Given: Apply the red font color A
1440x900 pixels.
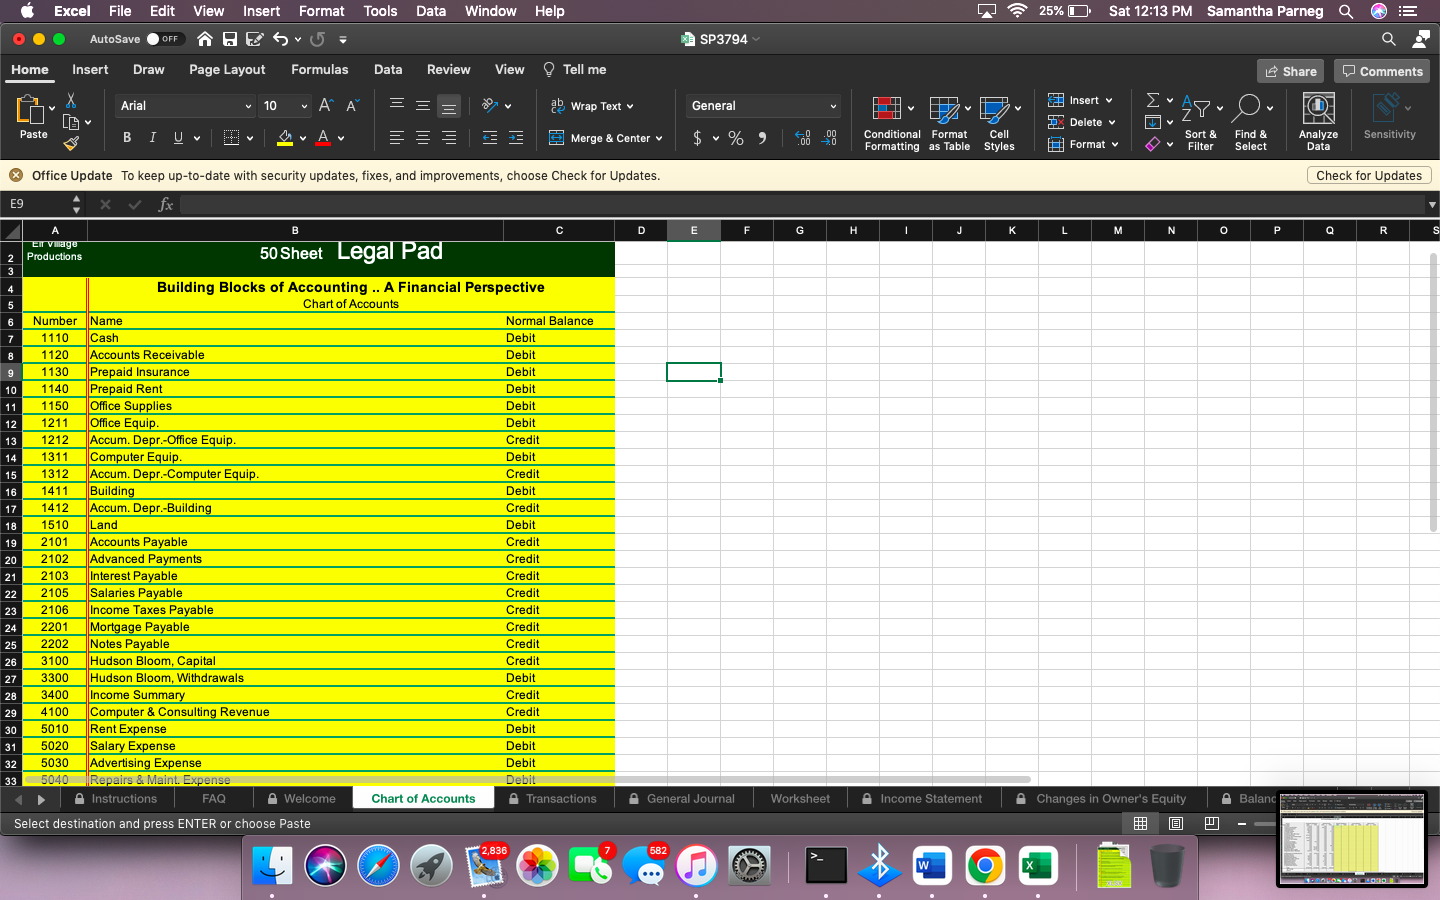Looking at the screenshot, I should [x=323, y=137].
